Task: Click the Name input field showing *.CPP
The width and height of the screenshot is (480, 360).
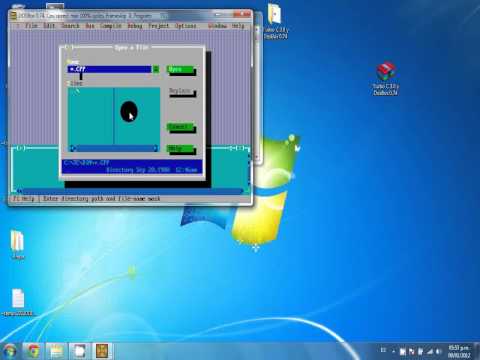Action: 109,69
